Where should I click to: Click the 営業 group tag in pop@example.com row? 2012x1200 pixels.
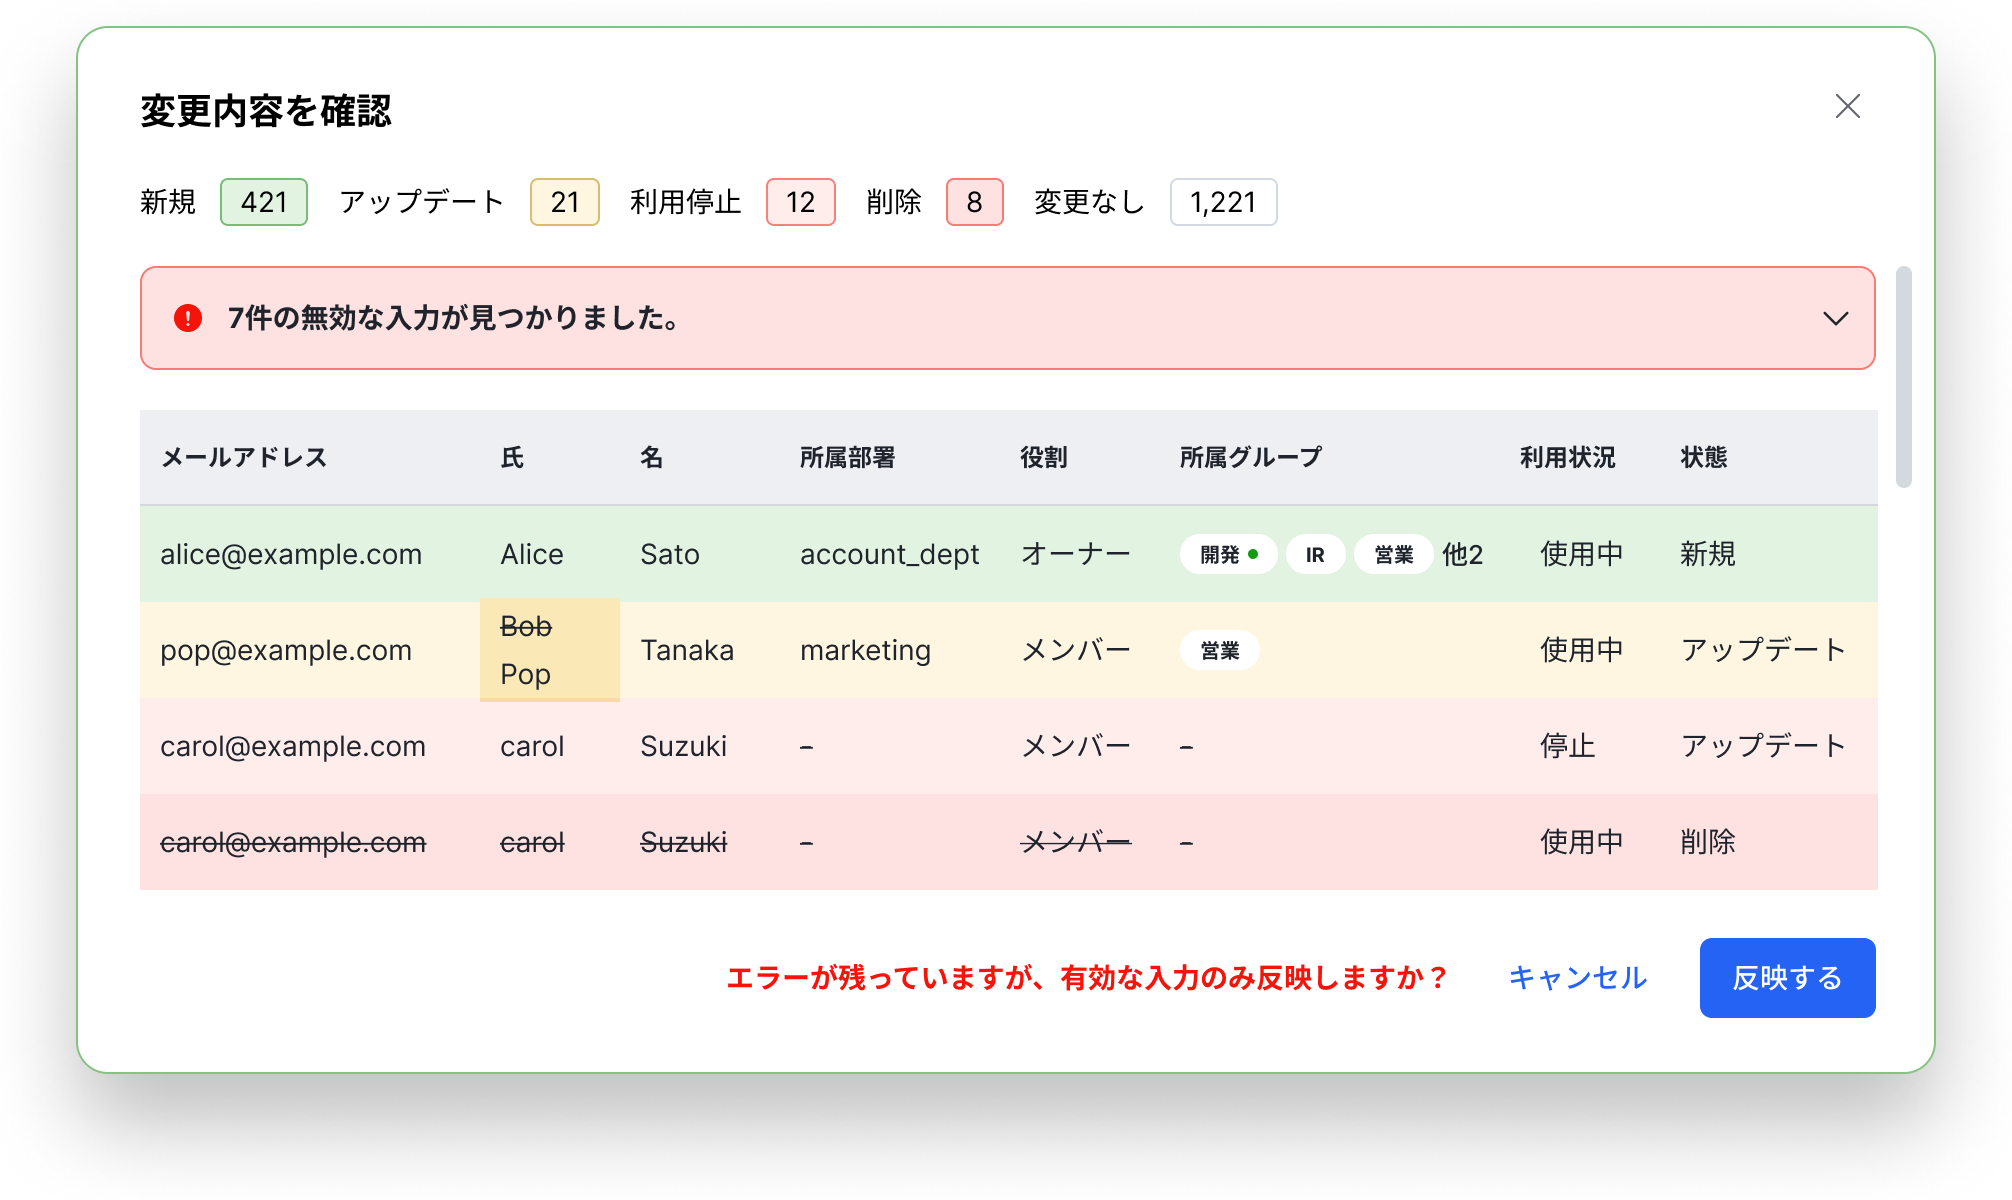1220,650
